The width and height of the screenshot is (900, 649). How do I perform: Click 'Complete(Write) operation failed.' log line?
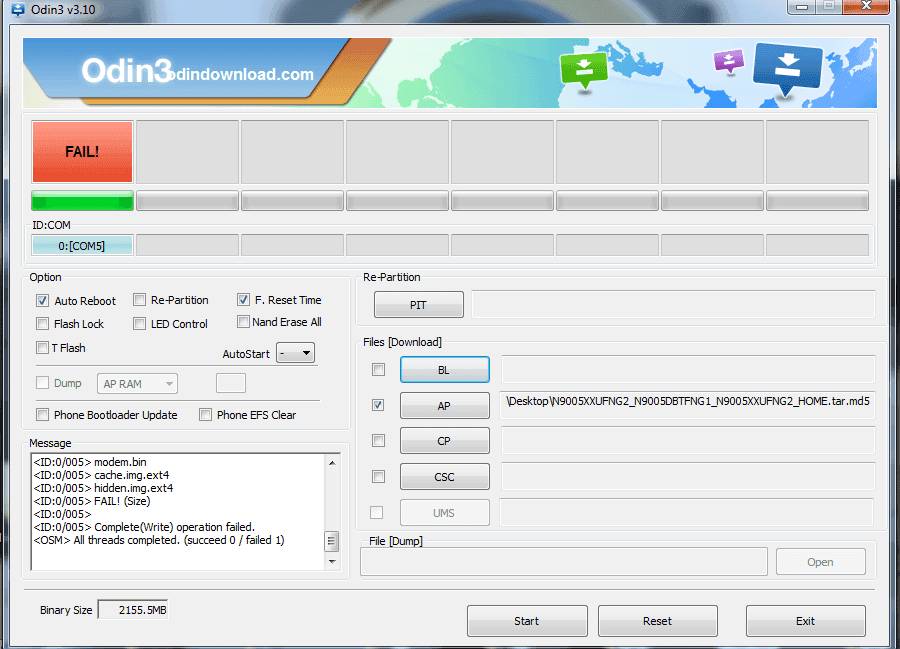pyautogui.click(x=144, y=527)
